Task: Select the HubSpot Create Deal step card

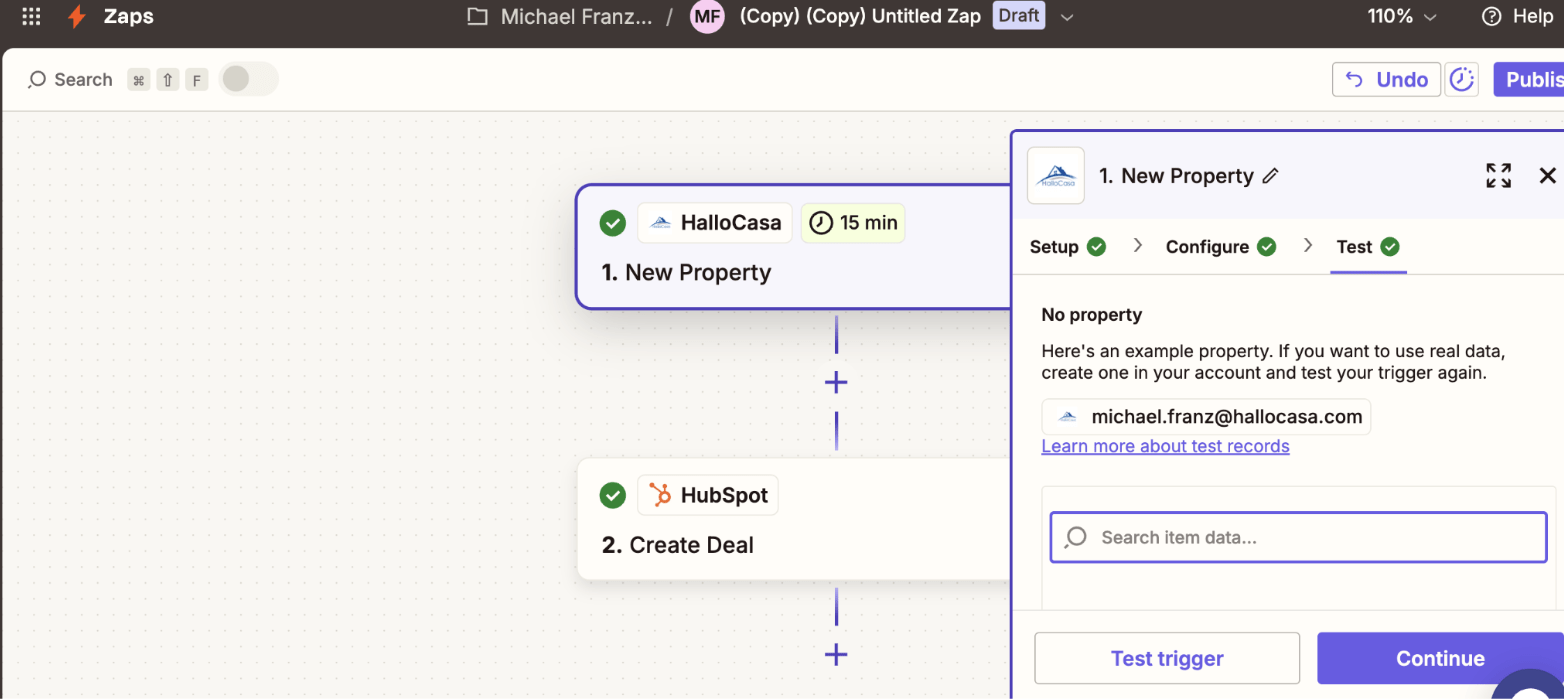Action: coord(794,519)
